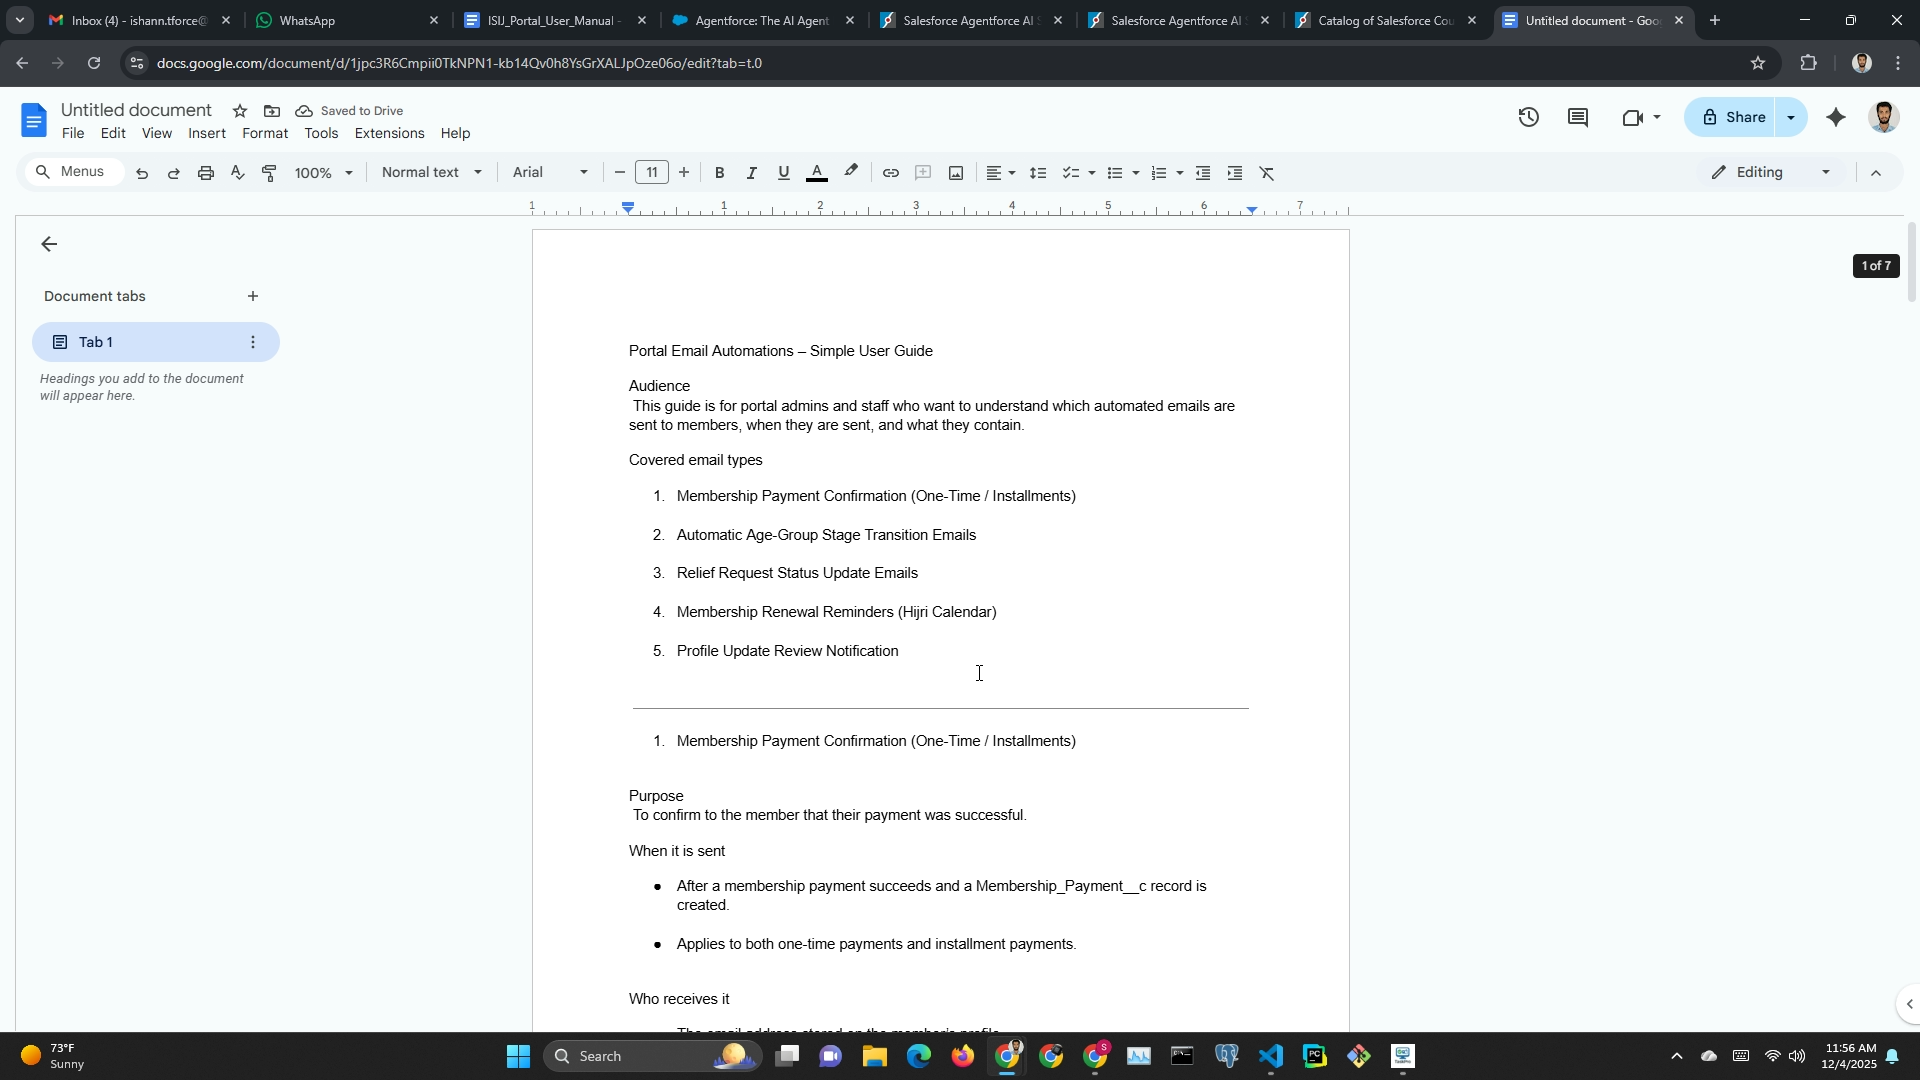The height and width of the screenshot is (1080, 1920).
Task: Click the Print icon in toolbar
Action: tap(206, 173)
